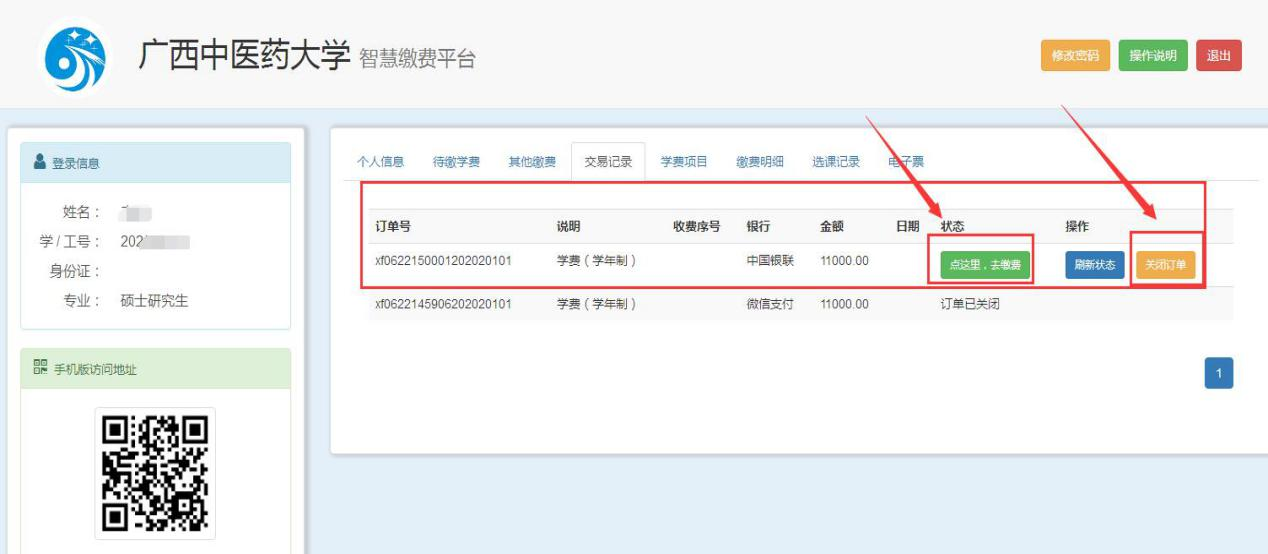Click order number xf0622150001202020101

pos(443,262)
